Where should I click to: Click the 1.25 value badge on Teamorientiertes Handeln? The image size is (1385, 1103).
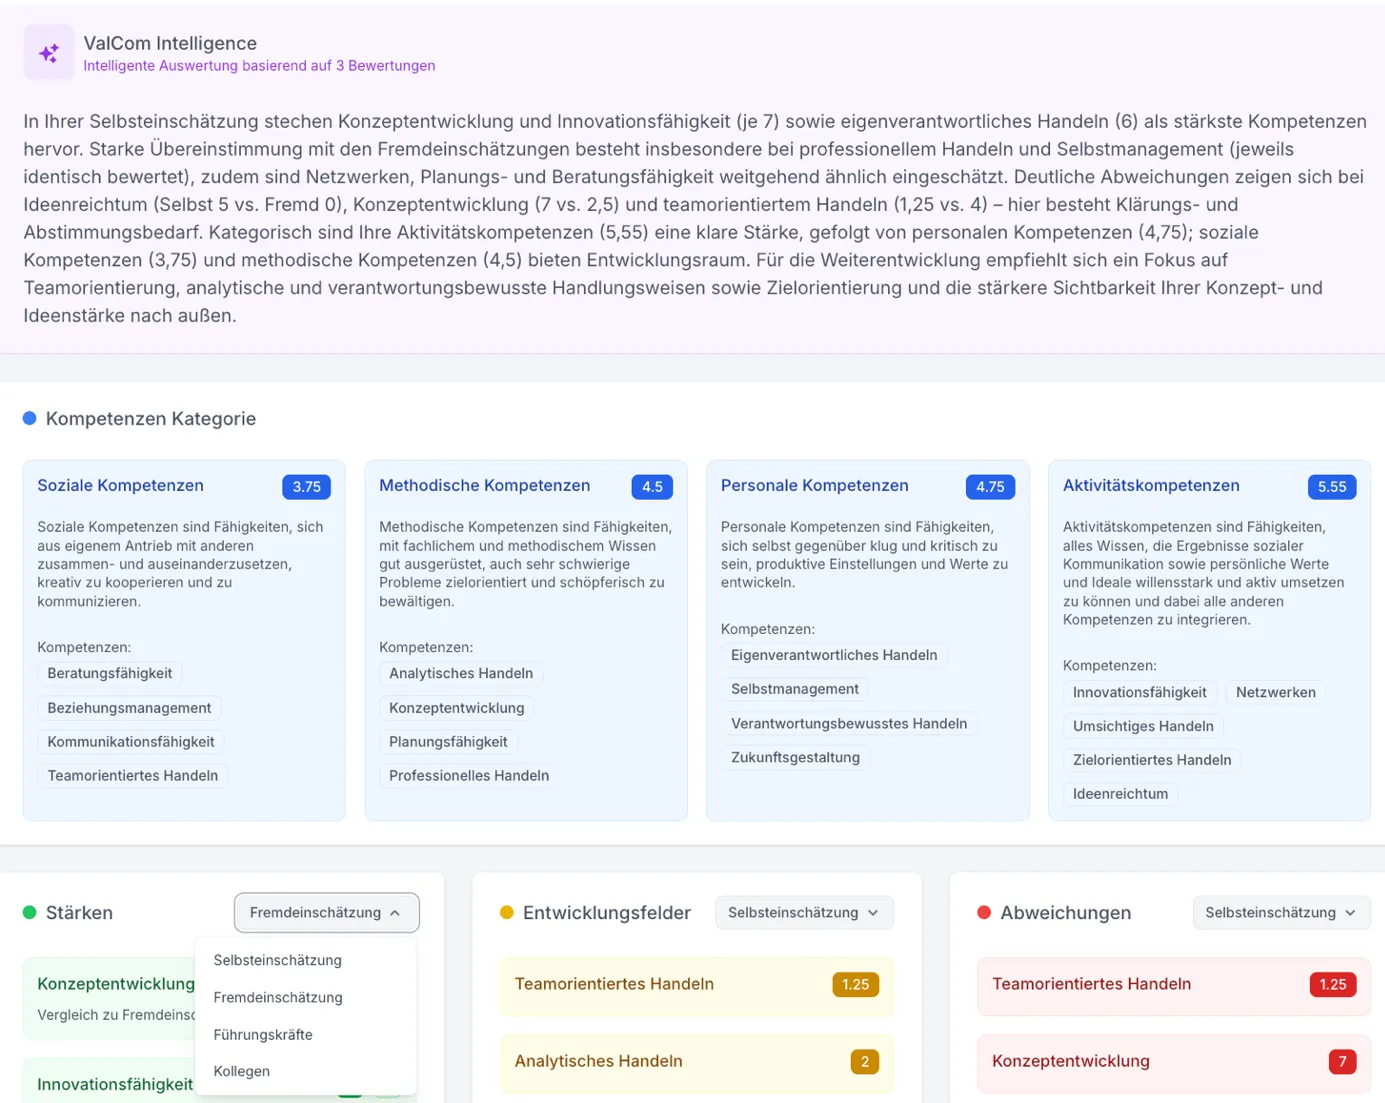click(855, 984)
